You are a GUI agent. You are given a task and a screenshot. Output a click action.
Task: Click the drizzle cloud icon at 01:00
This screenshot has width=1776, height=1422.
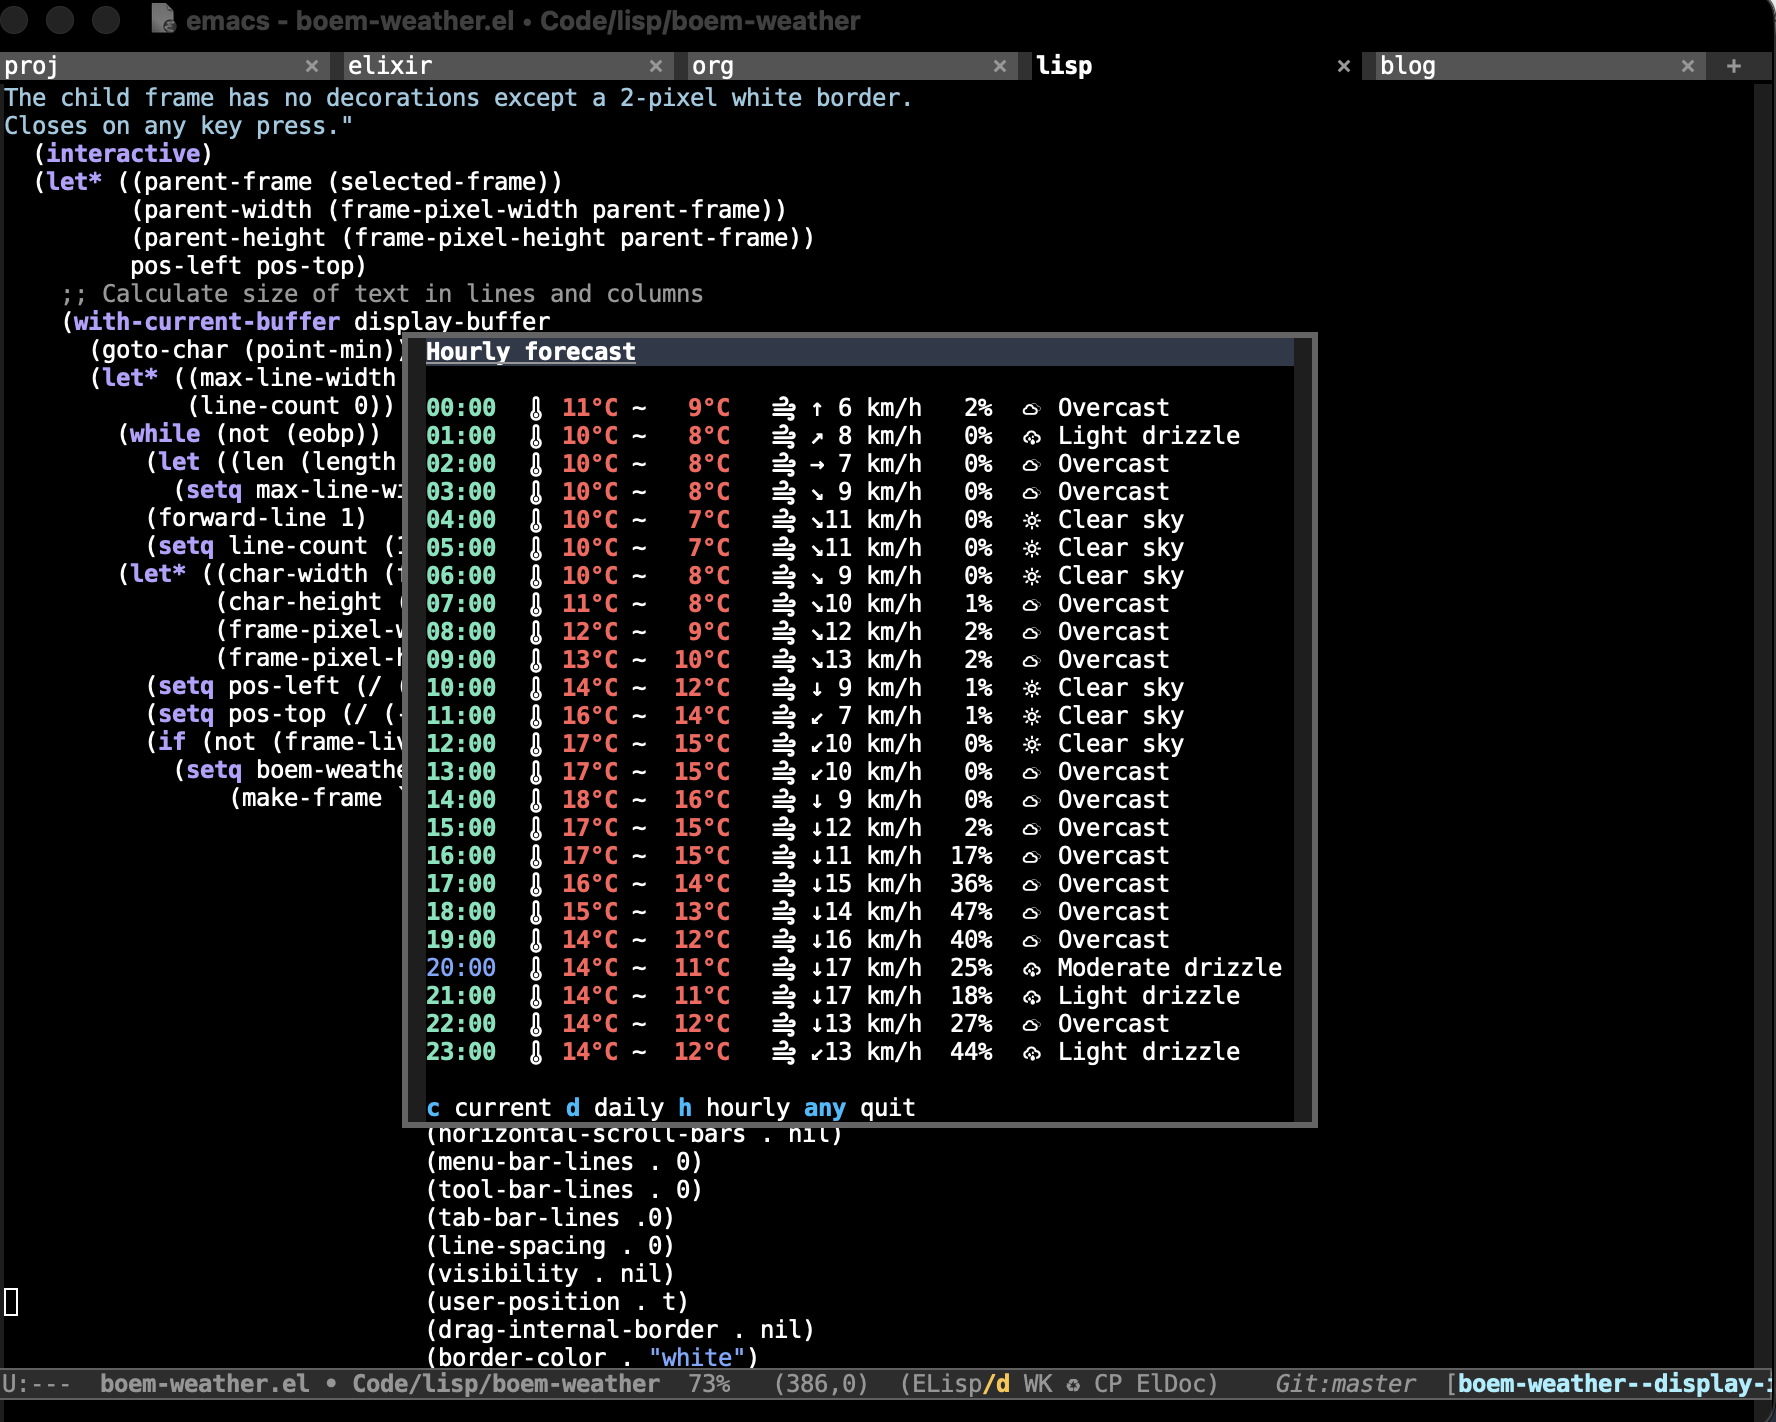tap(1032, 437)
